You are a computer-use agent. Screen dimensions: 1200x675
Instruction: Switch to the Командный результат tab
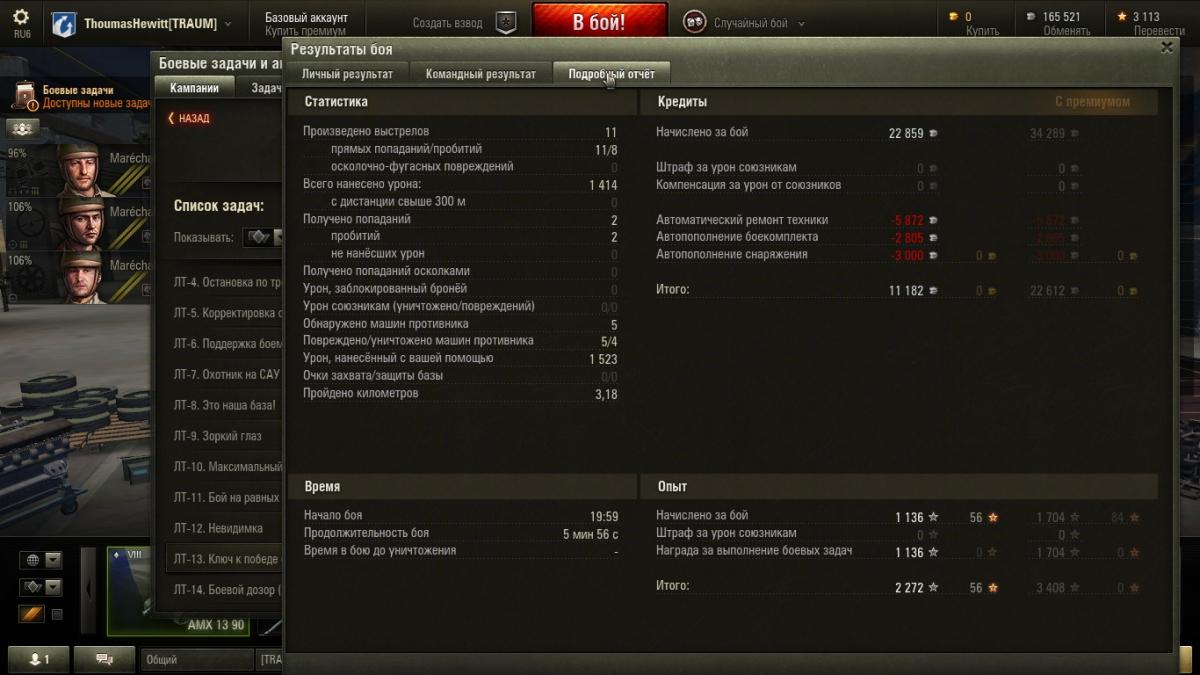point(480,74)
